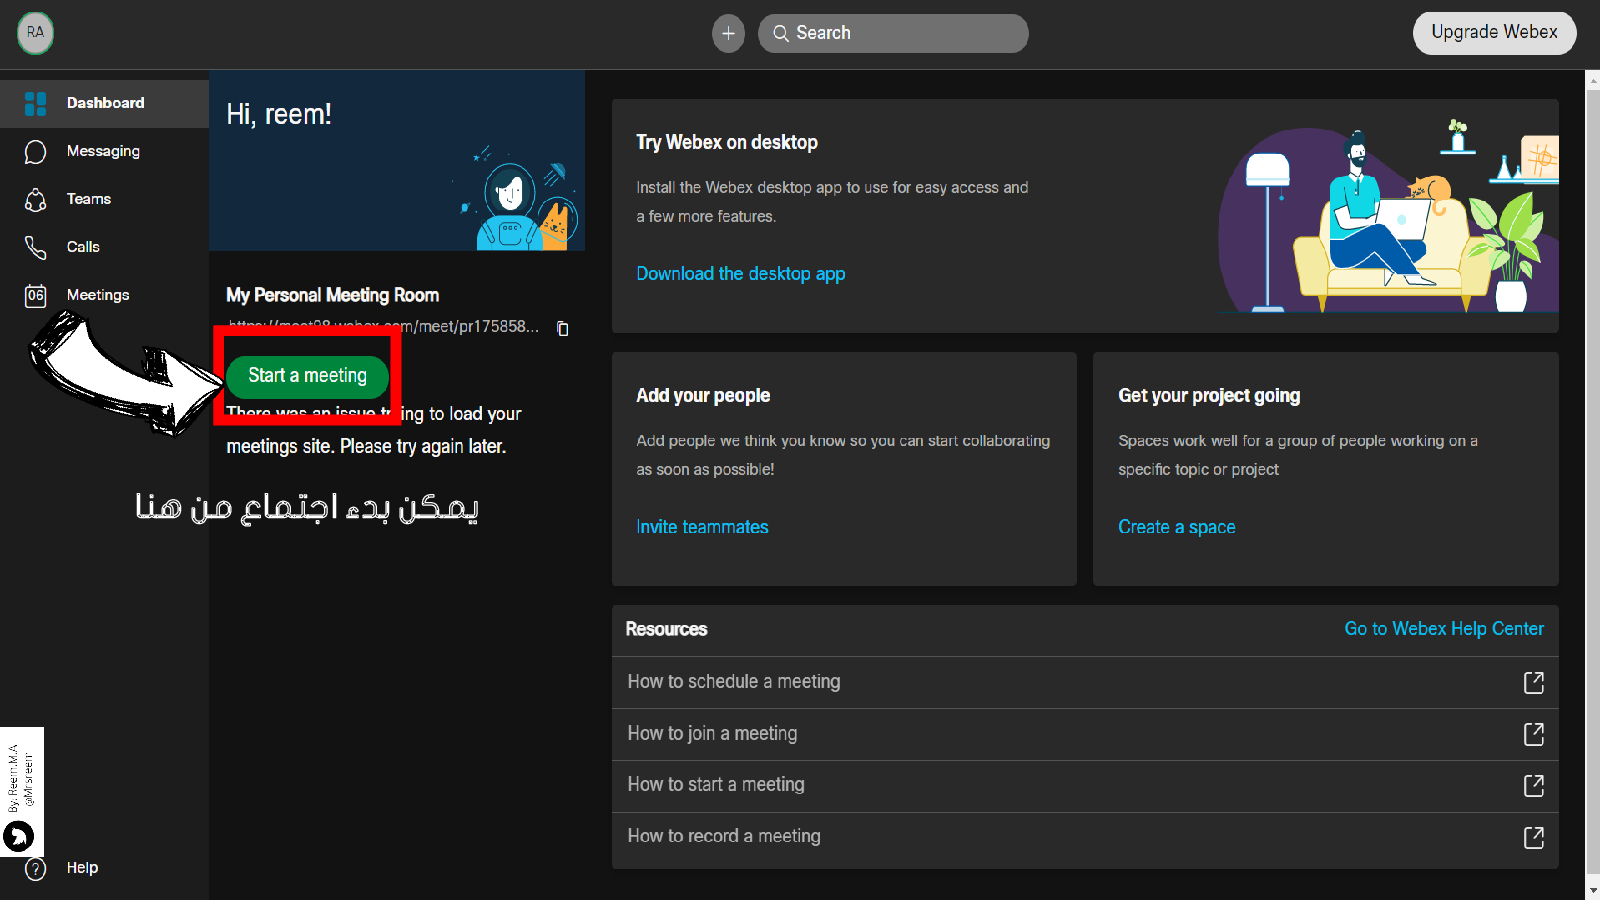
Task: Open external link icon for How to join a meeting
Action: 1533,734
